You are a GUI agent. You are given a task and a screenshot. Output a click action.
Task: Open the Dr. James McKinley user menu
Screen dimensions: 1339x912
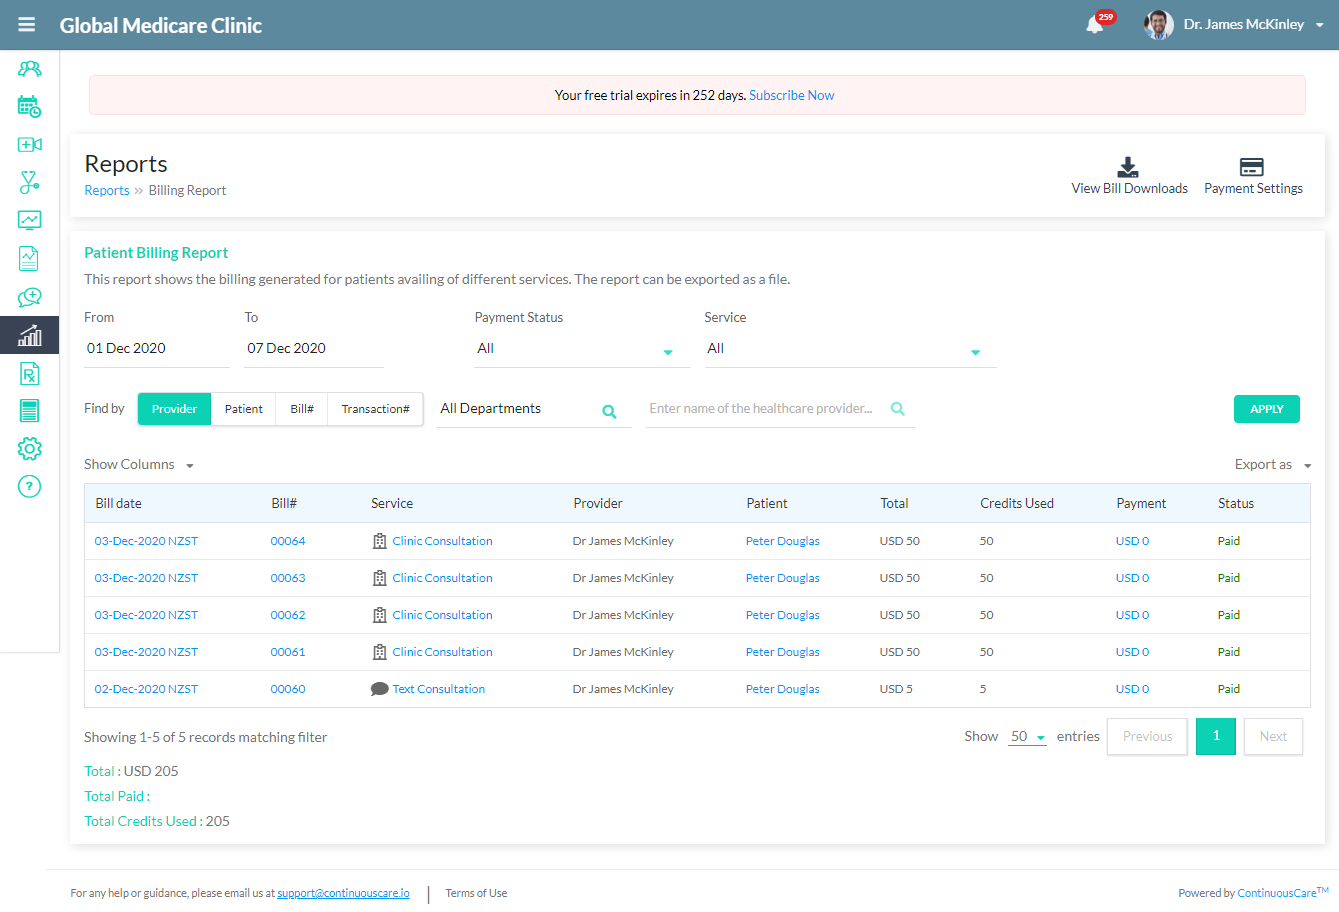pos(1243,25)
